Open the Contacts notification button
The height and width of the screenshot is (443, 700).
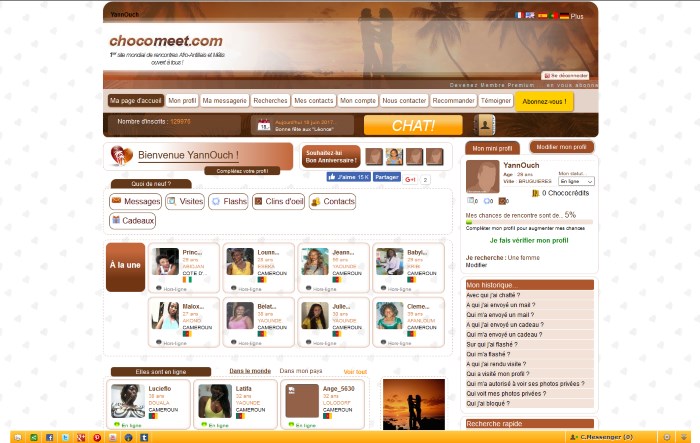(333, 201)
